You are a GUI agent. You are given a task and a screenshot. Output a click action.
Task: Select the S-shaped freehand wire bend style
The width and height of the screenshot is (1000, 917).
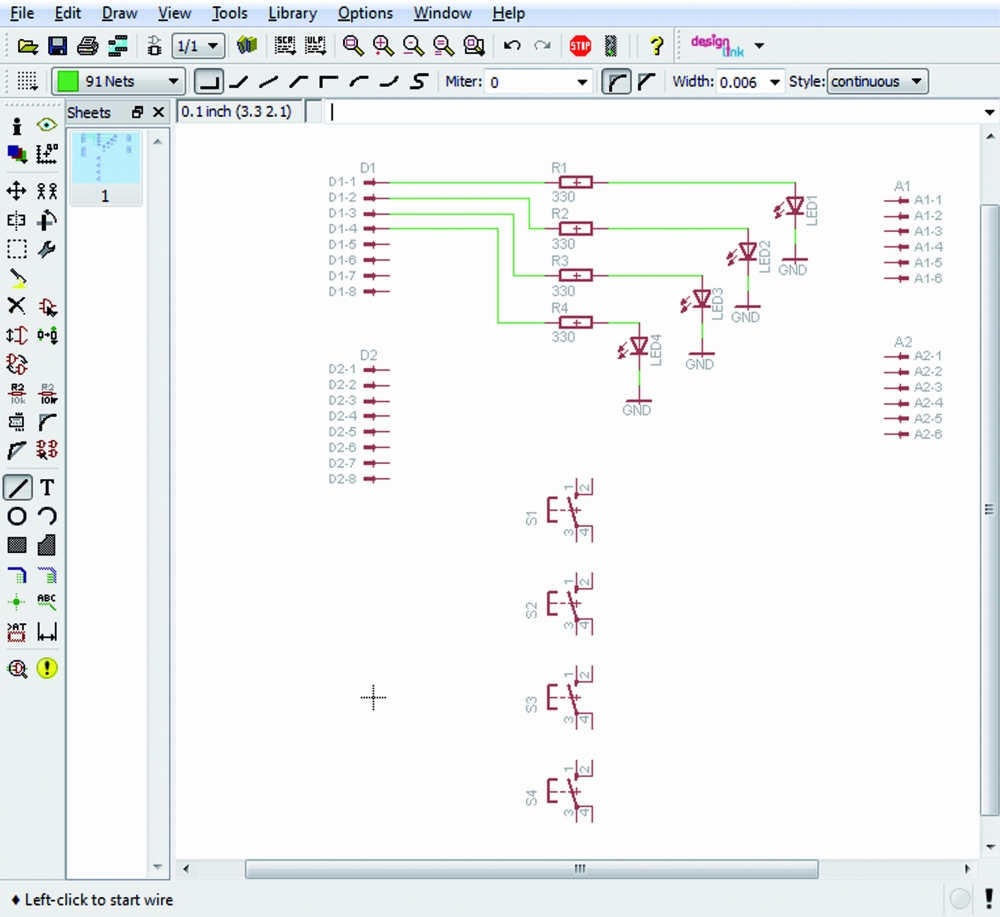420,82
